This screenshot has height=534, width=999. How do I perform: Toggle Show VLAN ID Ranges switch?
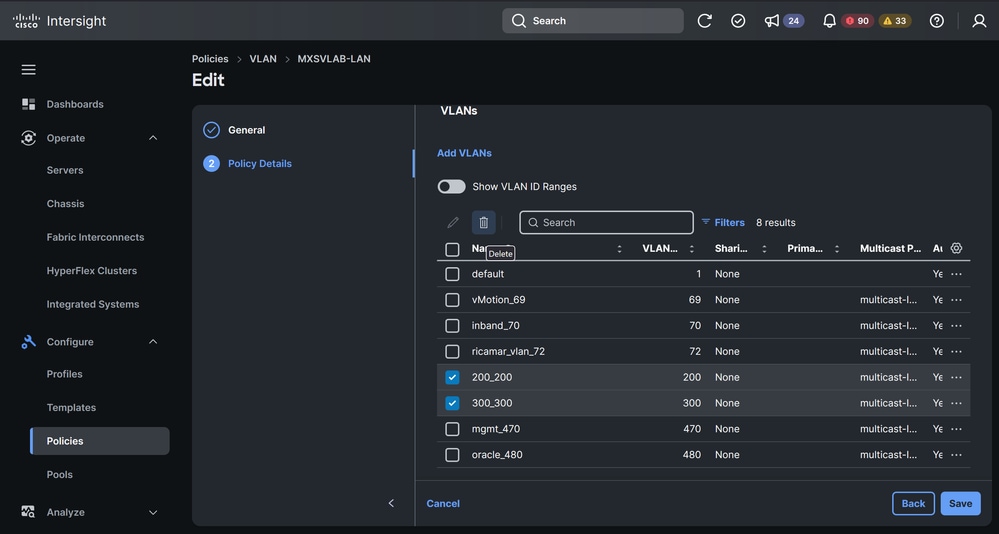(x=452, y=186)
